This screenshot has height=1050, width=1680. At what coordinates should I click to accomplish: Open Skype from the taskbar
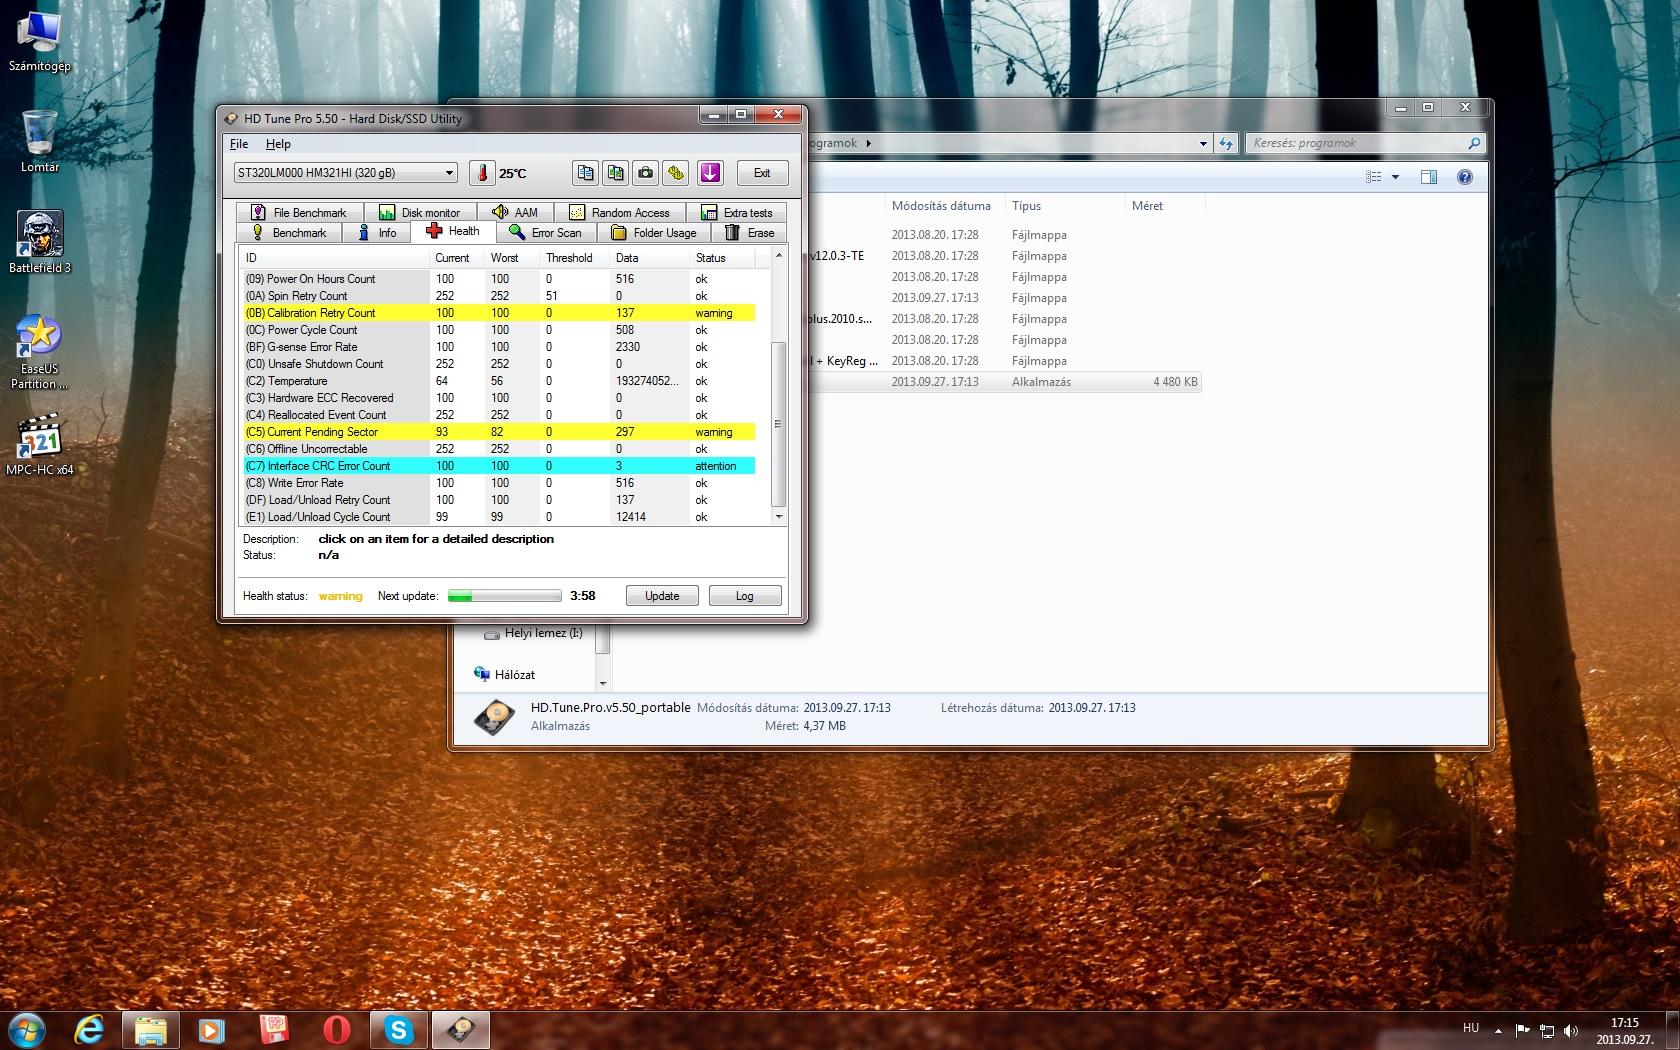[x=399, y=1029]
